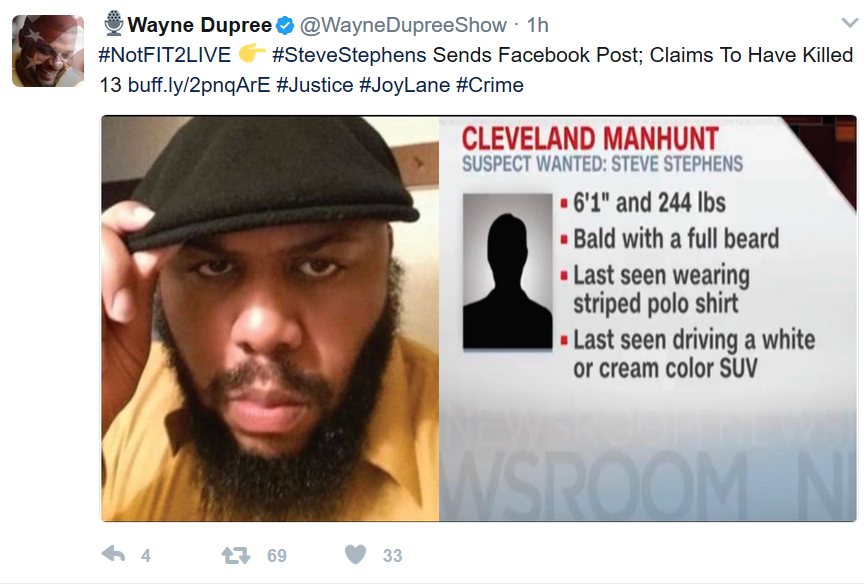Open Wayne Dupree's profile avatar
Viewport: 864px width, 586px height.
pos(48,51)
